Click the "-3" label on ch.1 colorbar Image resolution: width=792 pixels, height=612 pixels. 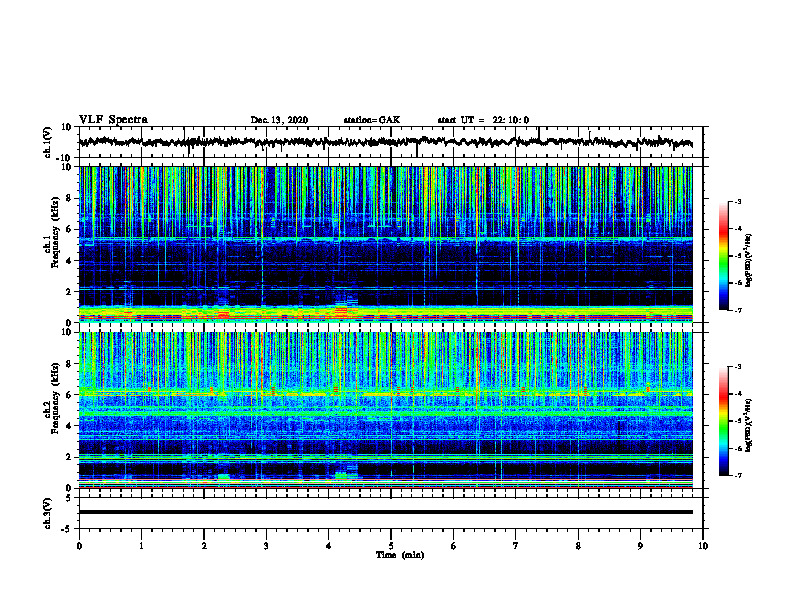(x=738, y=202)
